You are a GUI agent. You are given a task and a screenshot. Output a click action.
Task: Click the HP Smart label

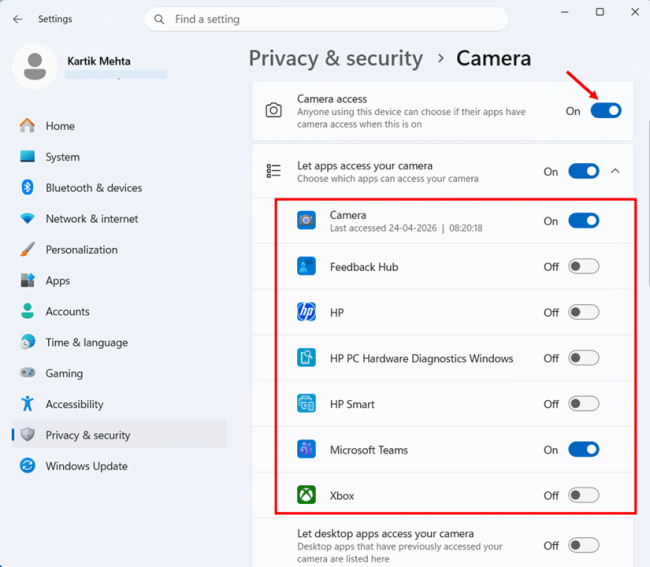(352, 404)
